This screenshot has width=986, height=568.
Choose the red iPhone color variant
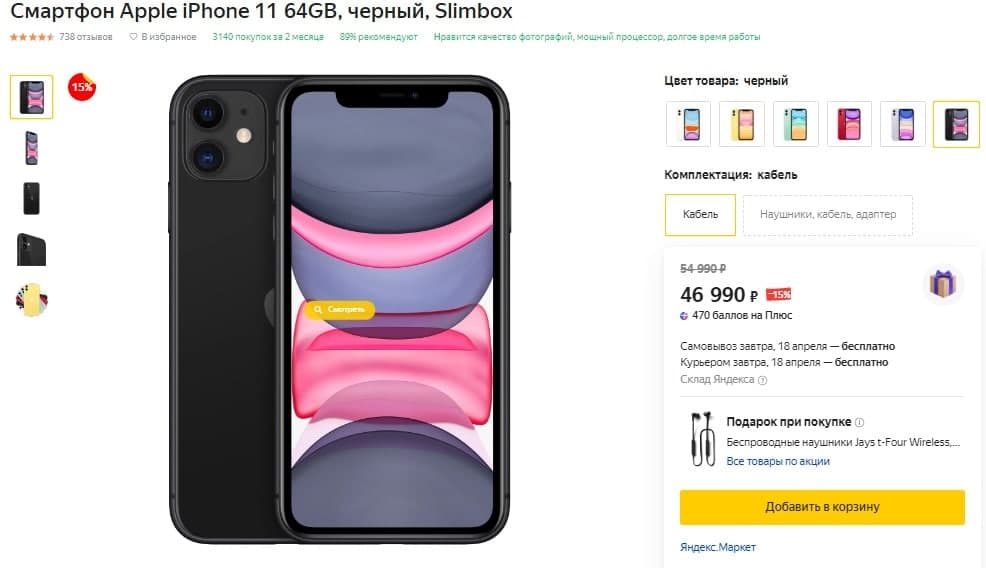point(849,124)
